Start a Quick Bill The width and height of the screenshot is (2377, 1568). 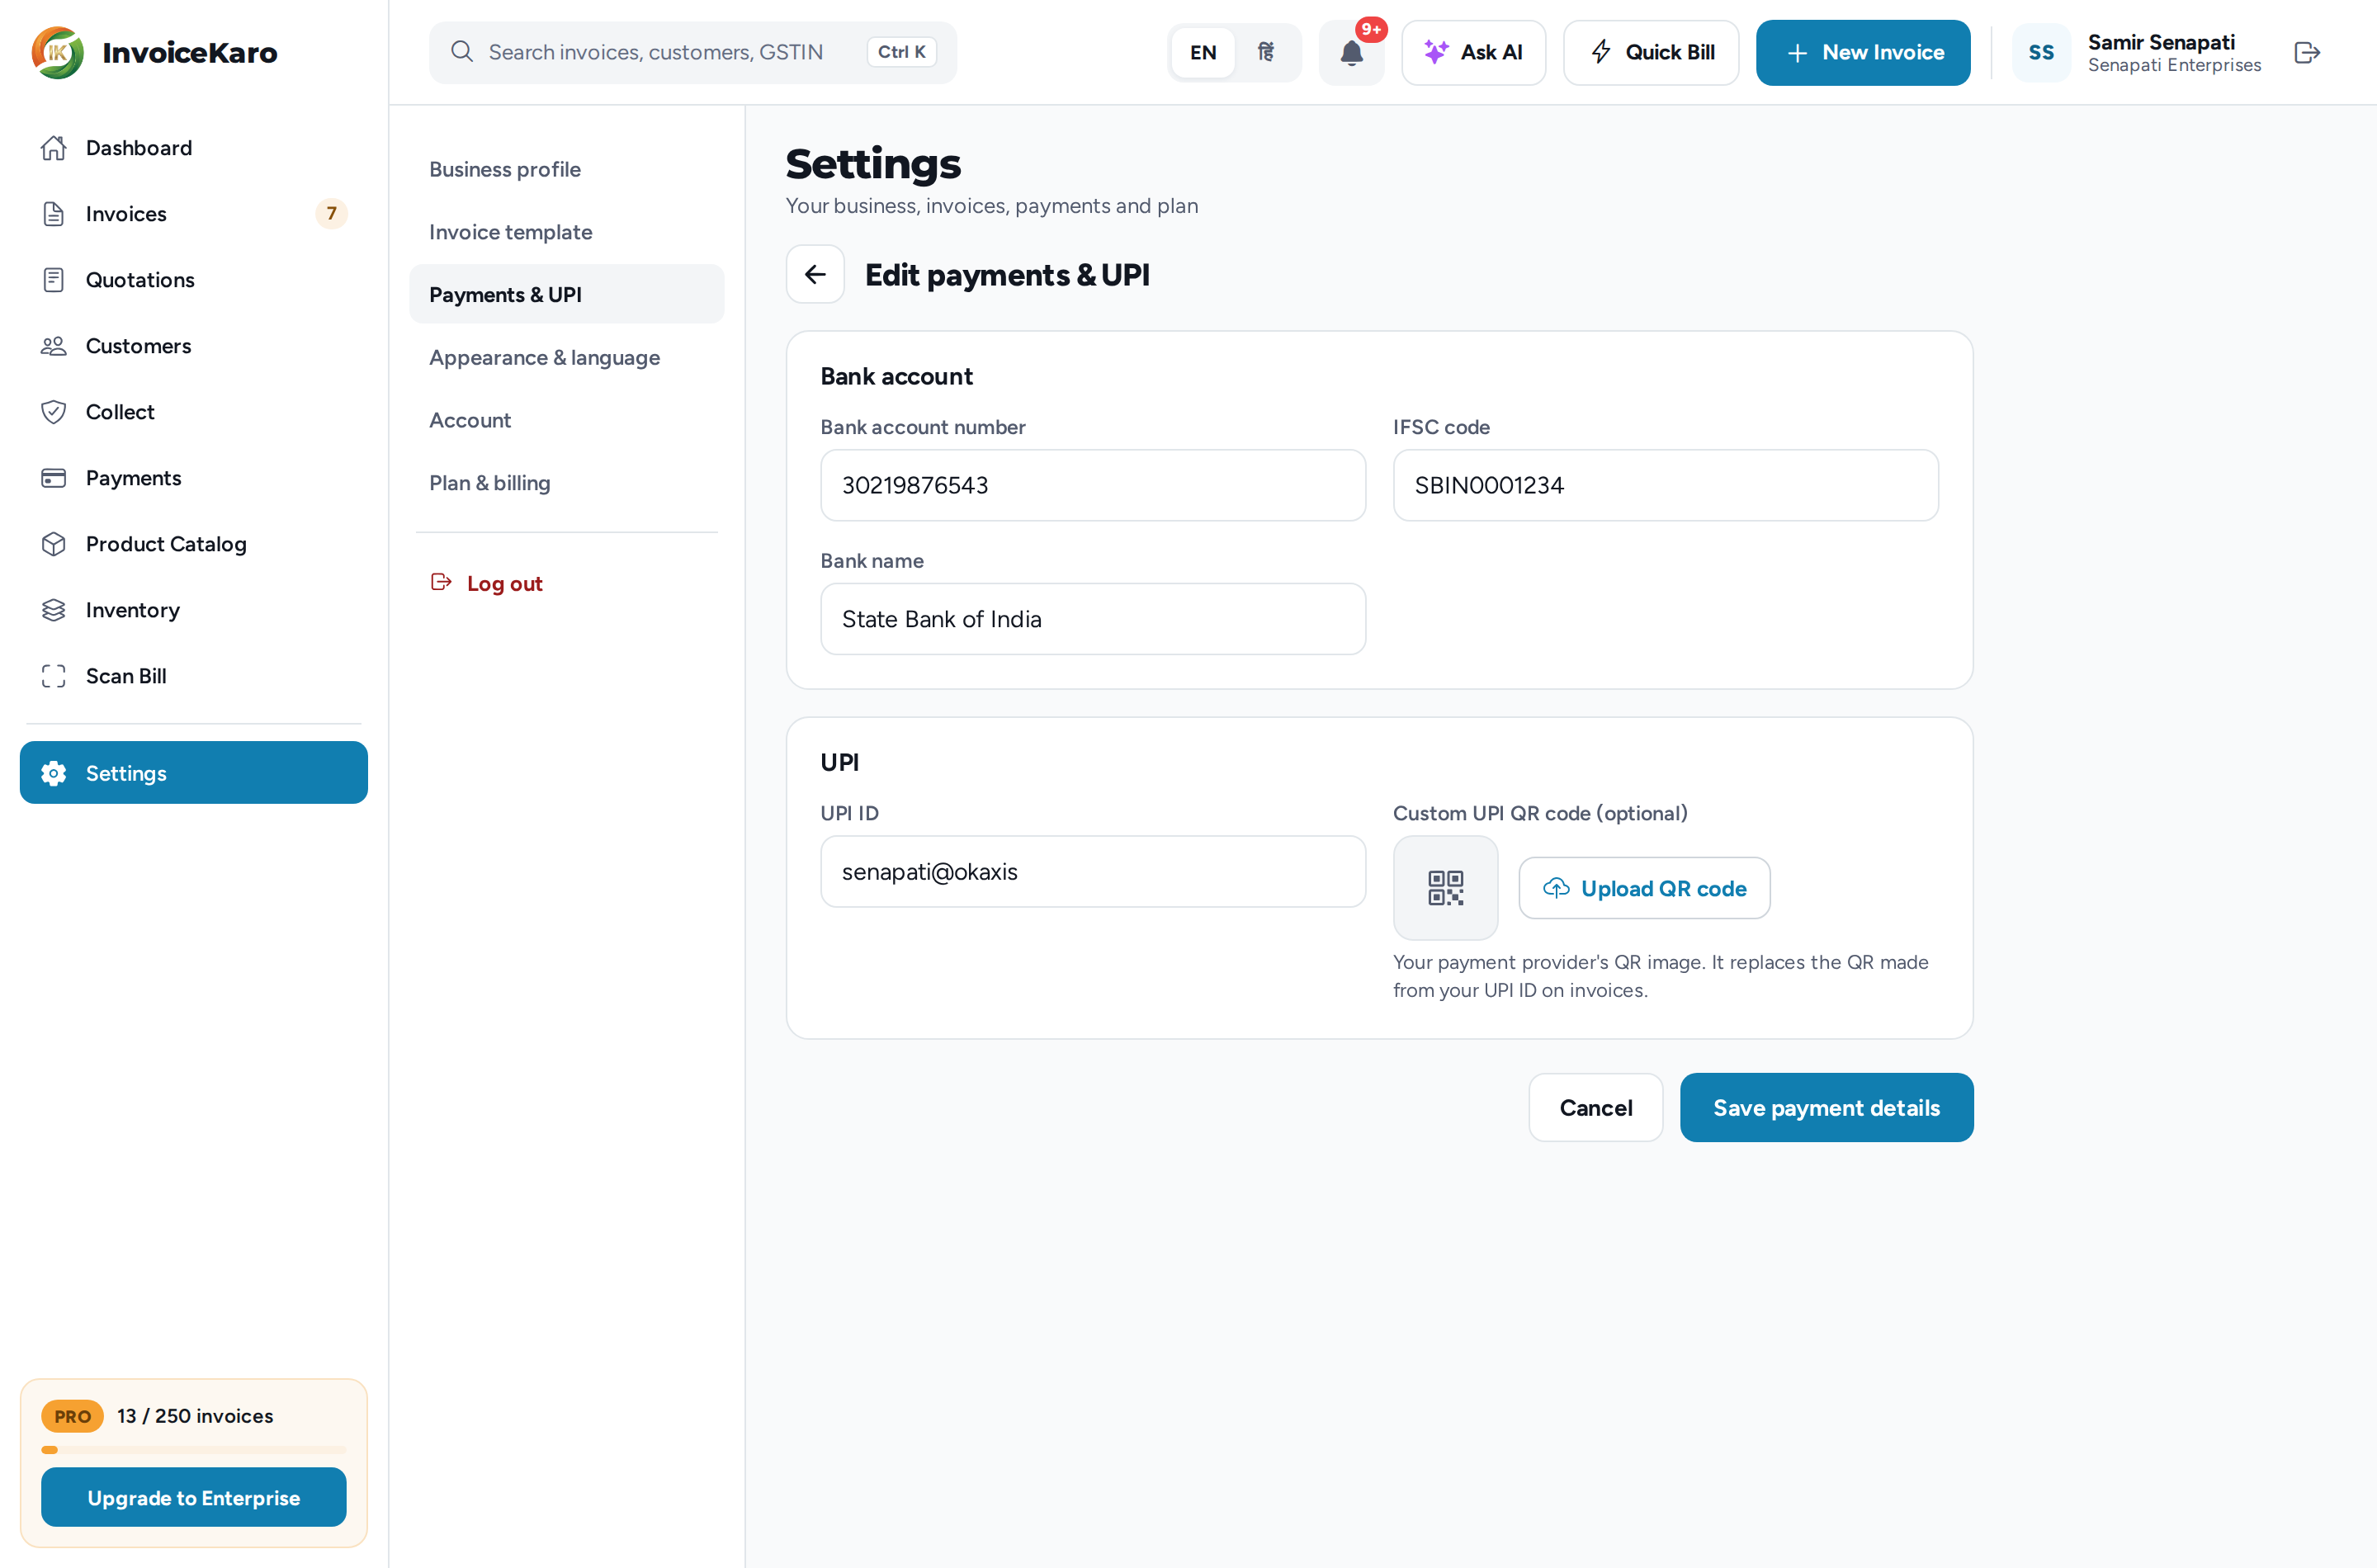(1651, 53)
